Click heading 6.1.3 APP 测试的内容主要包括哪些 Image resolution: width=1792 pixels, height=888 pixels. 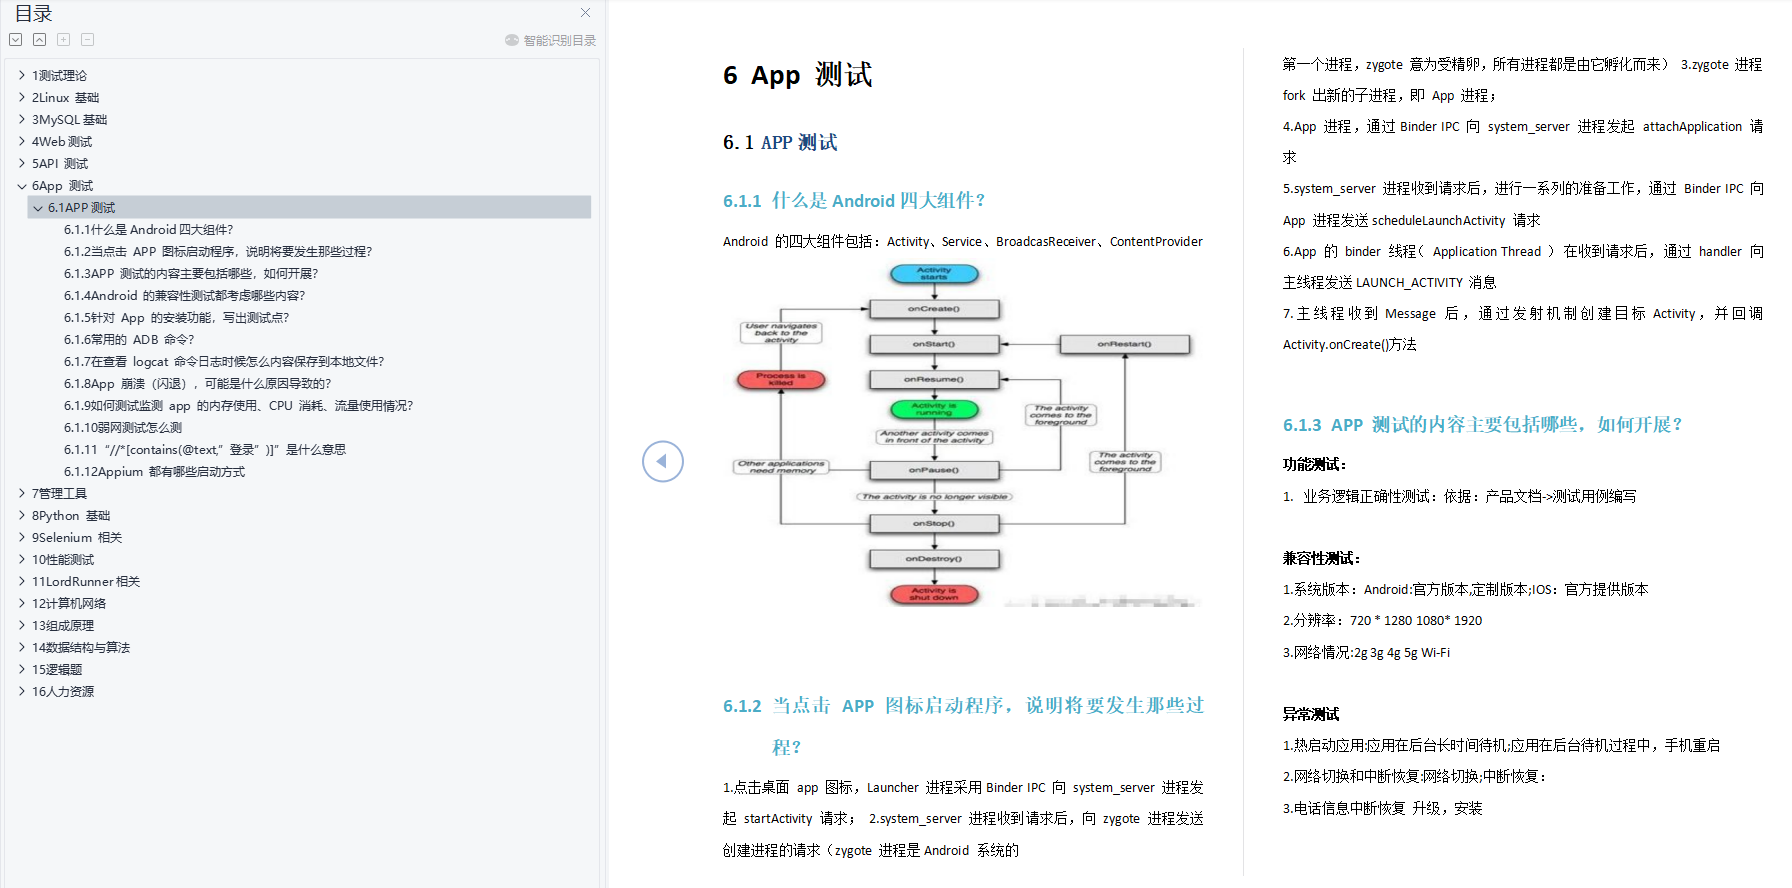click(1482, 424)
